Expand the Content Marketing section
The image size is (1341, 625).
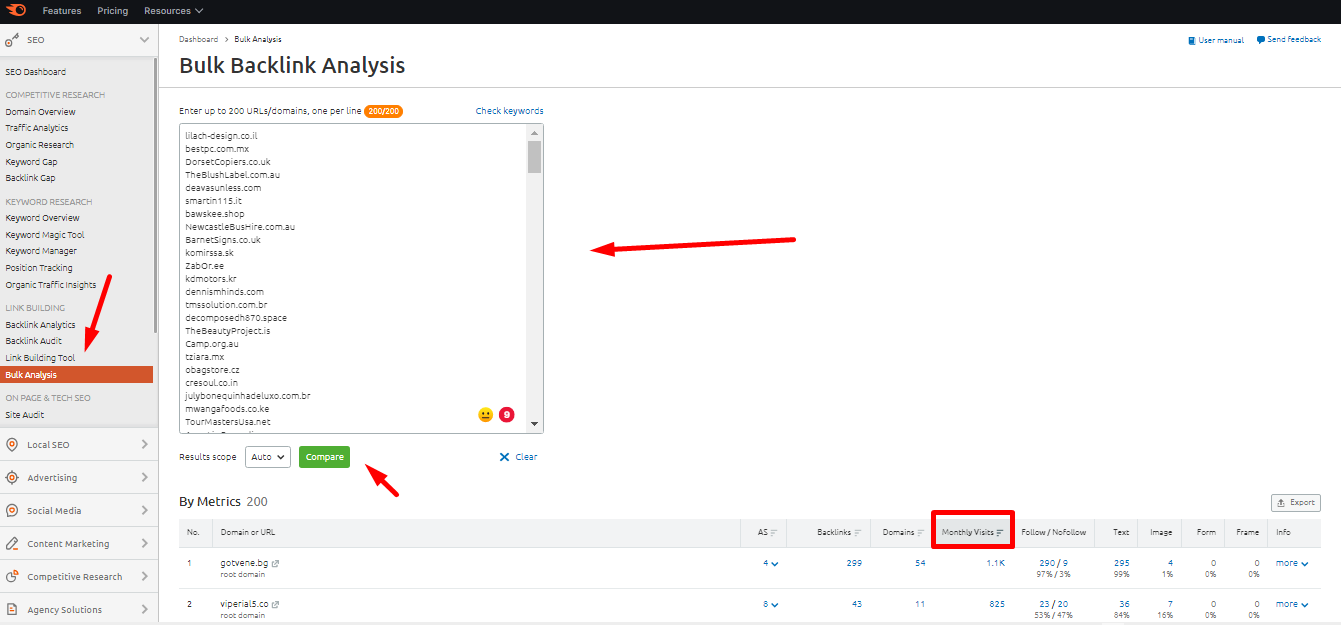pos(144,544)
